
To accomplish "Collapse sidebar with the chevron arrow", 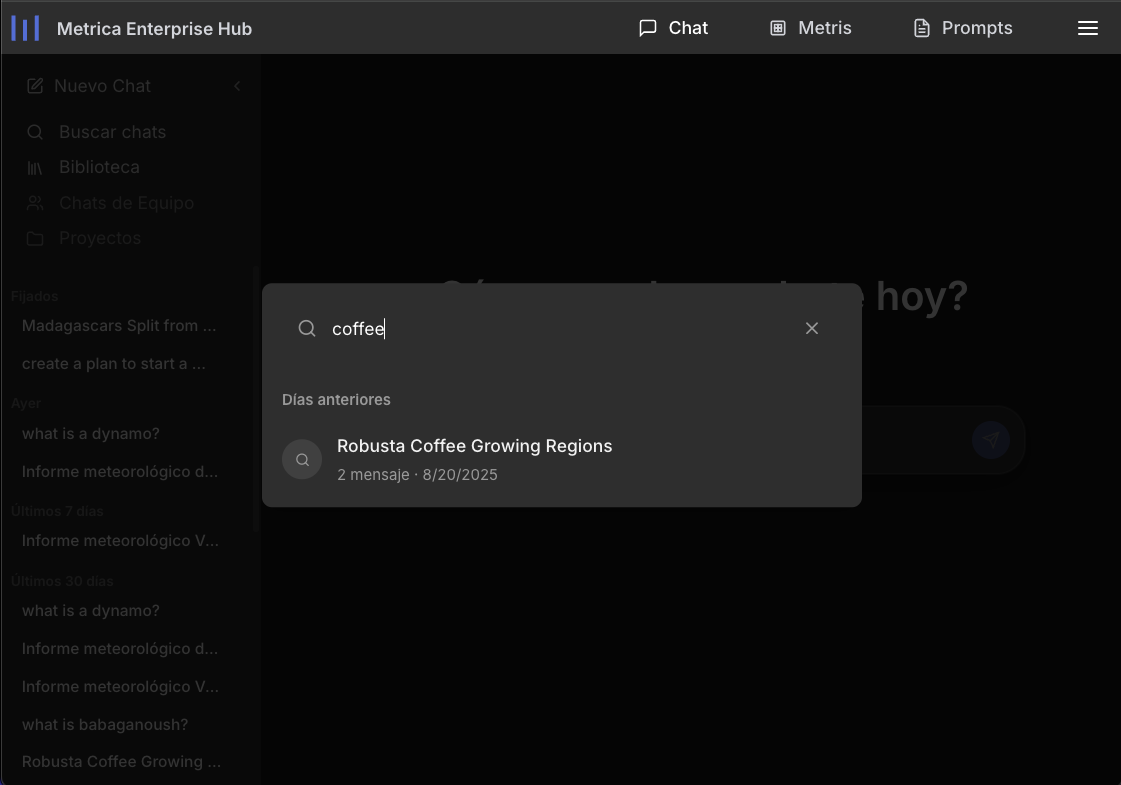I will (x=237, y=86).
